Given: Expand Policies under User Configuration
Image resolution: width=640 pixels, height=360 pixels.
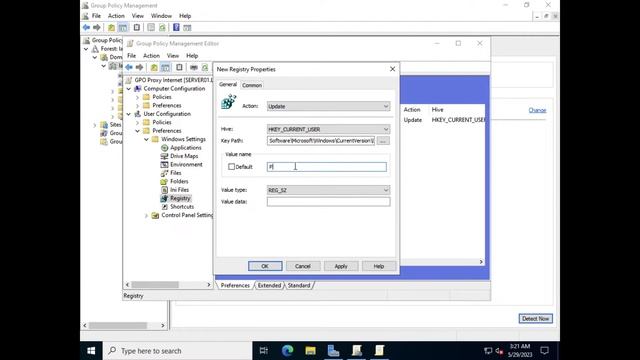Looking at the screenshot, I should pyautogui.click(x=138, y=122).
